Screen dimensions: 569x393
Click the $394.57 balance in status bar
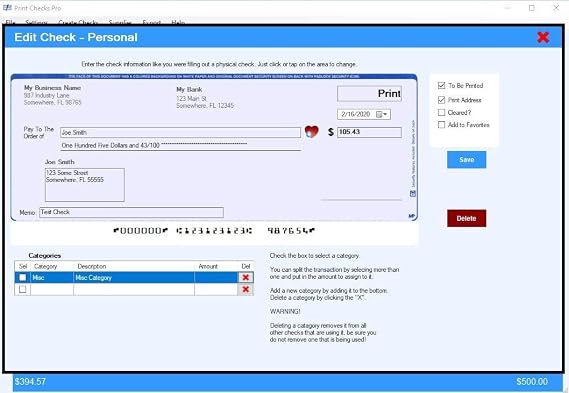click(x=30, y=382)
